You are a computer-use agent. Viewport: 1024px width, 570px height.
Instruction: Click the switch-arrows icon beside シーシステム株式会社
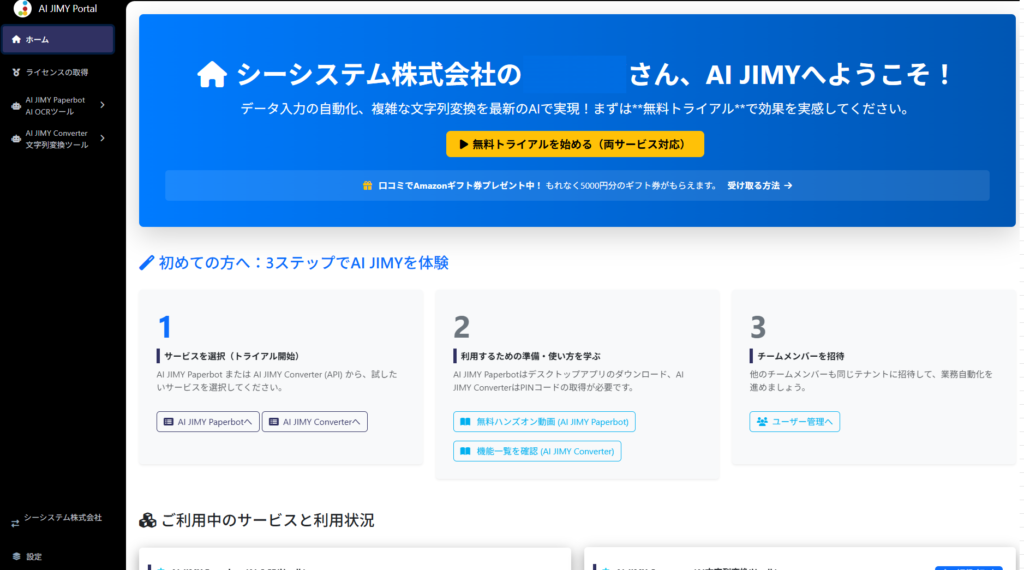tap(15, 522)
